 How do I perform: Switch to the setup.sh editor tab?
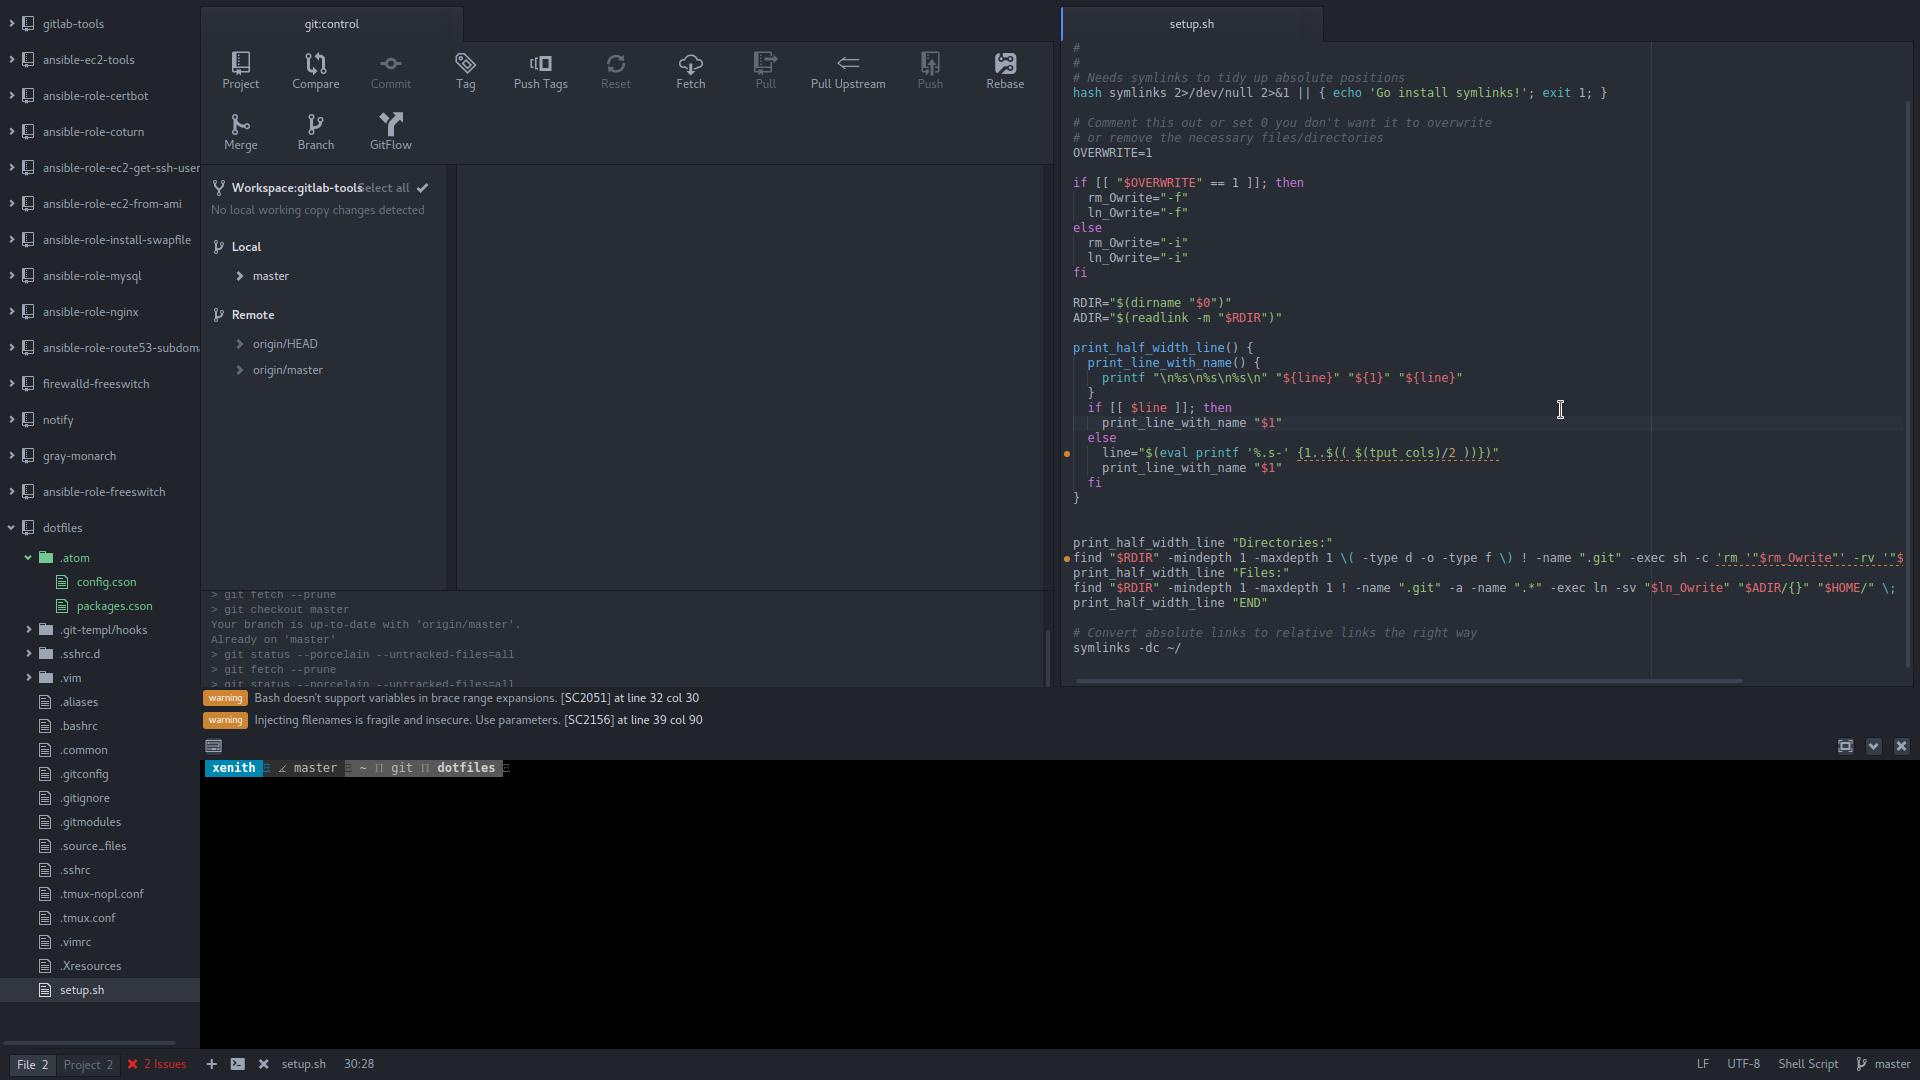pyautogui.click(x=1192, y=24)
